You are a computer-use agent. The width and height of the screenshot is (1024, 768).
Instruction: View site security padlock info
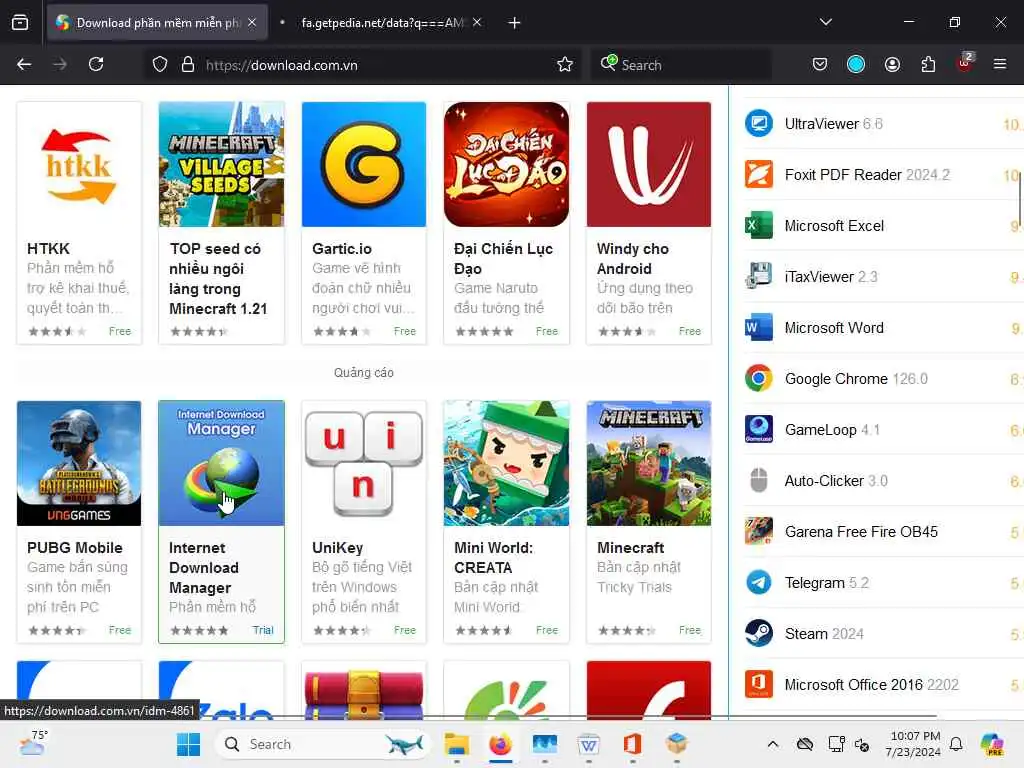pyautogui.click(x=187, y=65)
